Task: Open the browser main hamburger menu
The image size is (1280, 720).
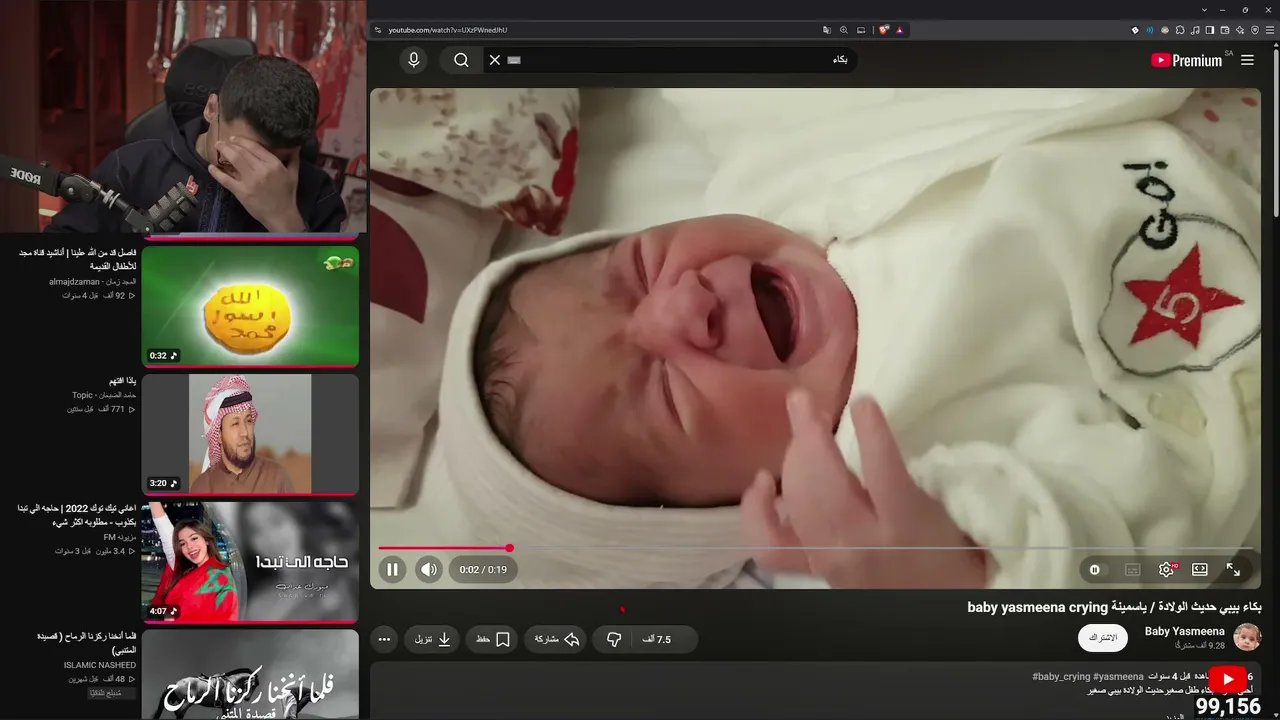Action: point(1269,30)
